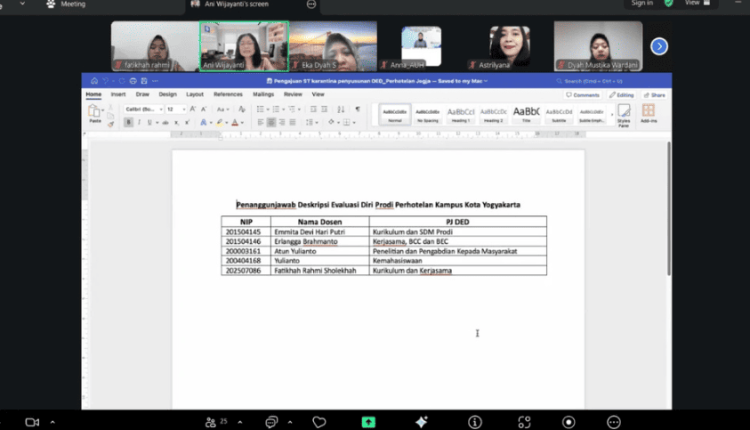Click the Paste clipboard icon in Word
The height and width of the screenshot is (430, 750).
click(x=94, y=112)
